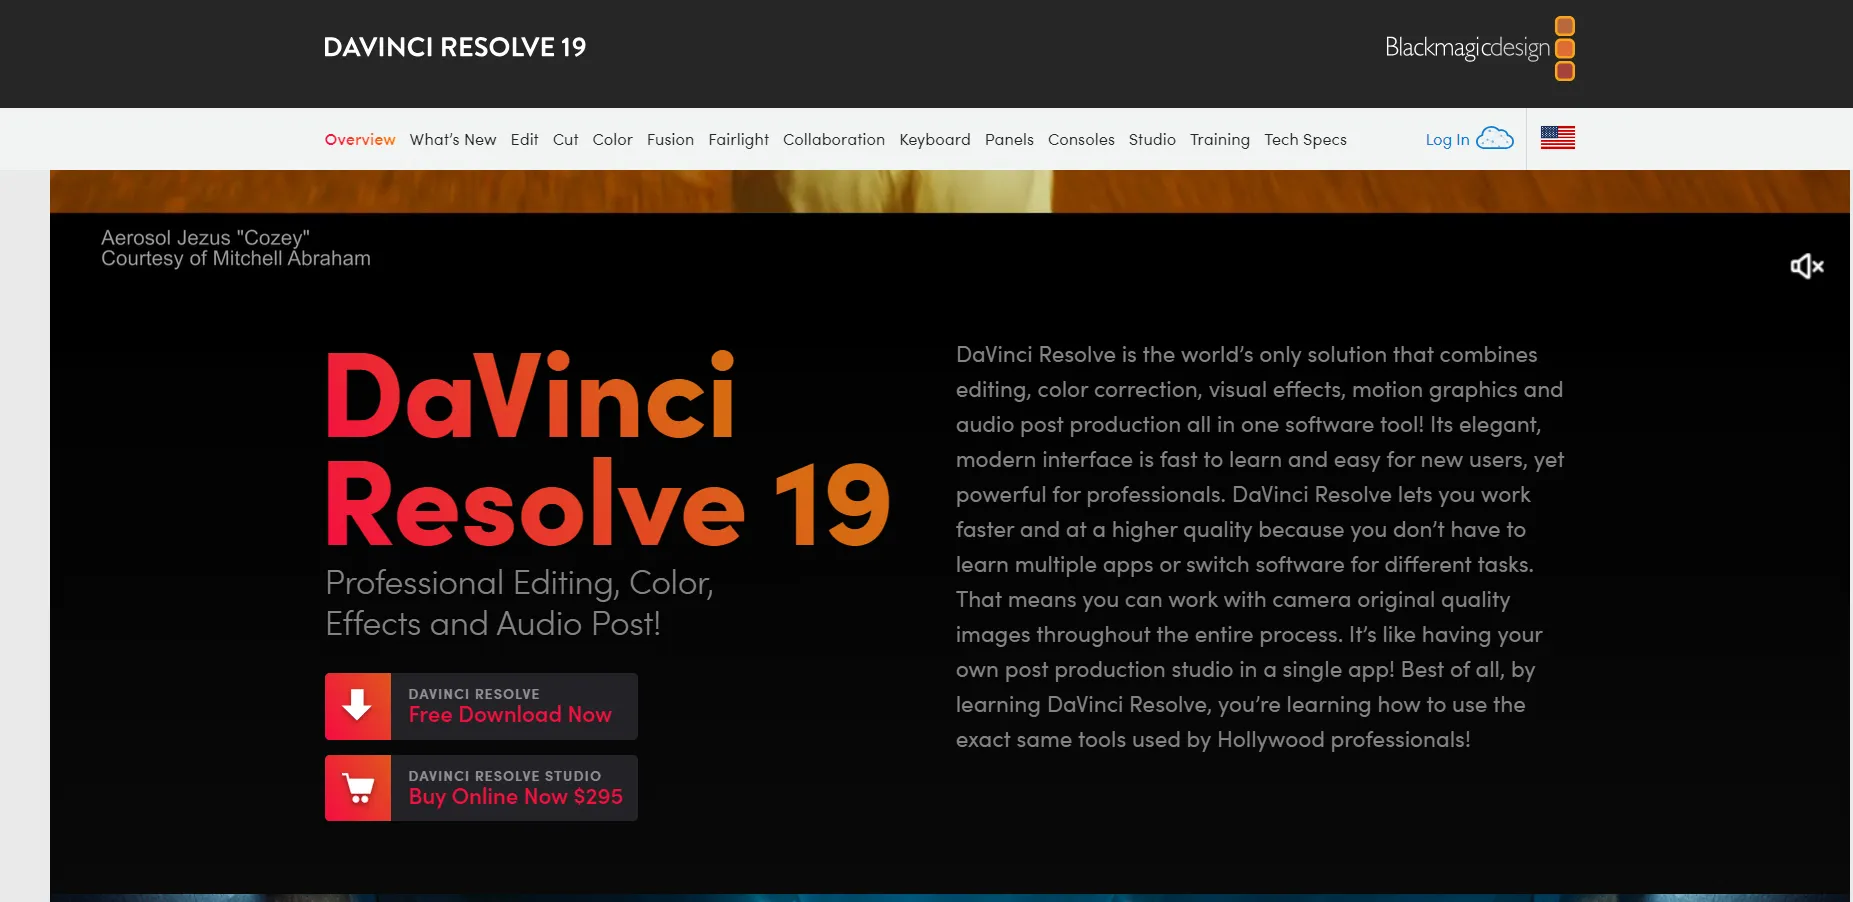Select the Keyboard tab
The height and width of the screenshot is (902, 1853).
935,140
